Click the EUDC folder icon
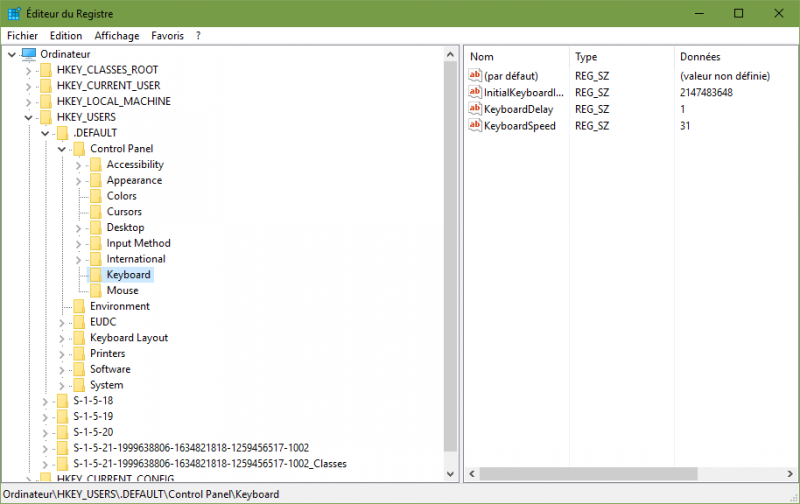Image resolution: width=800 pixels, height=504 pixels. [79, 322]
